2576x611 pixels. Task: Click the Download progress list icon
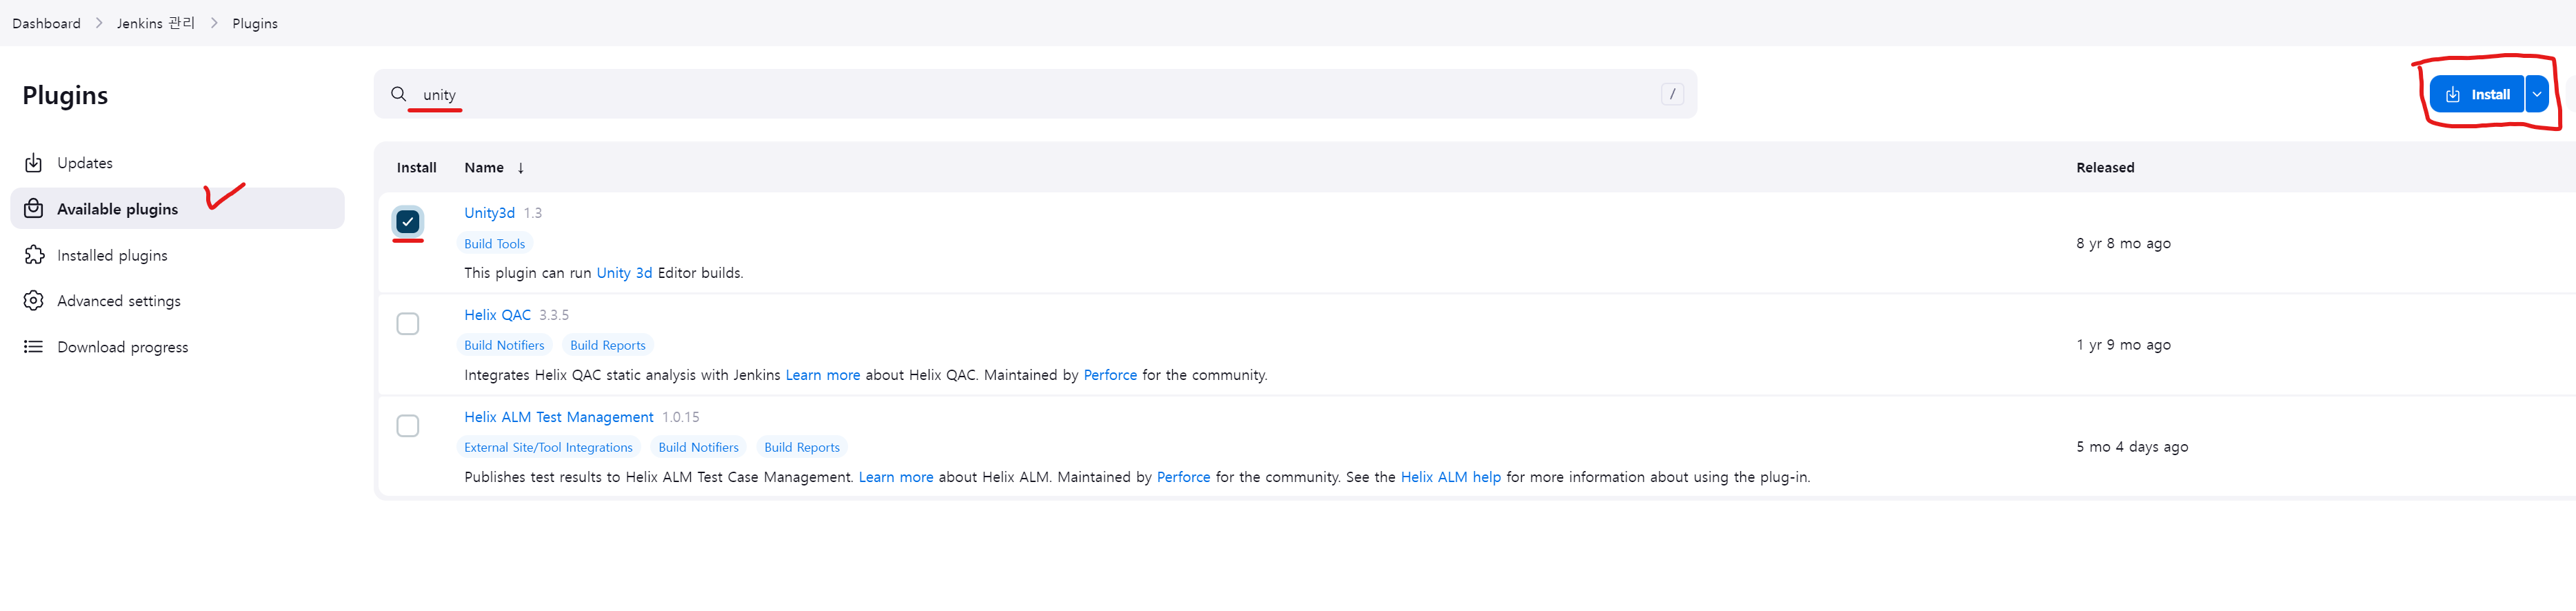33,347
